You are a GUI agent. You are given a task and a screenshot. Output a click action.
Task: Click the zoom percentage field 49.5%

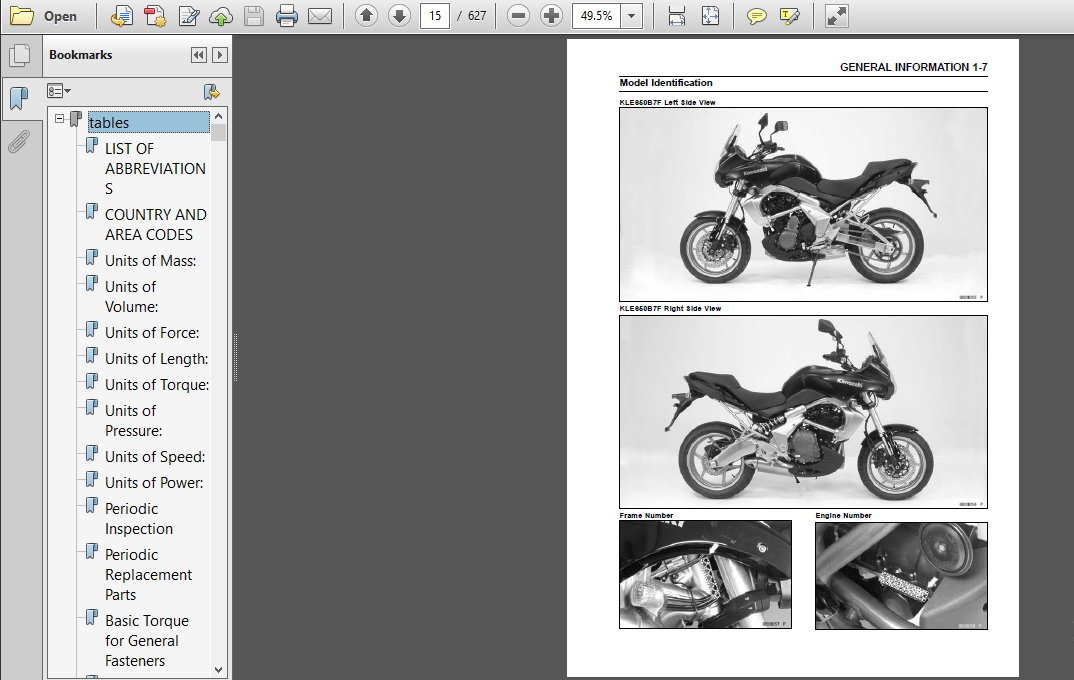coord(596,16)
